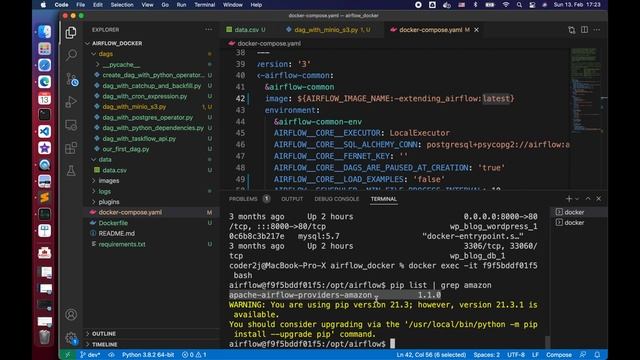Expand the logs folder

tap(104, 191)
